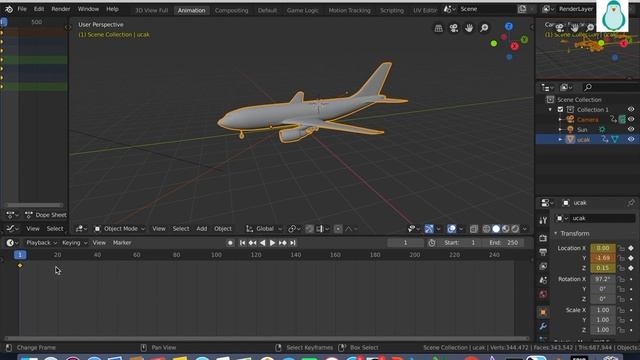
Task: Toggle ucak visibility eye
Action: [x=631, y=140]
